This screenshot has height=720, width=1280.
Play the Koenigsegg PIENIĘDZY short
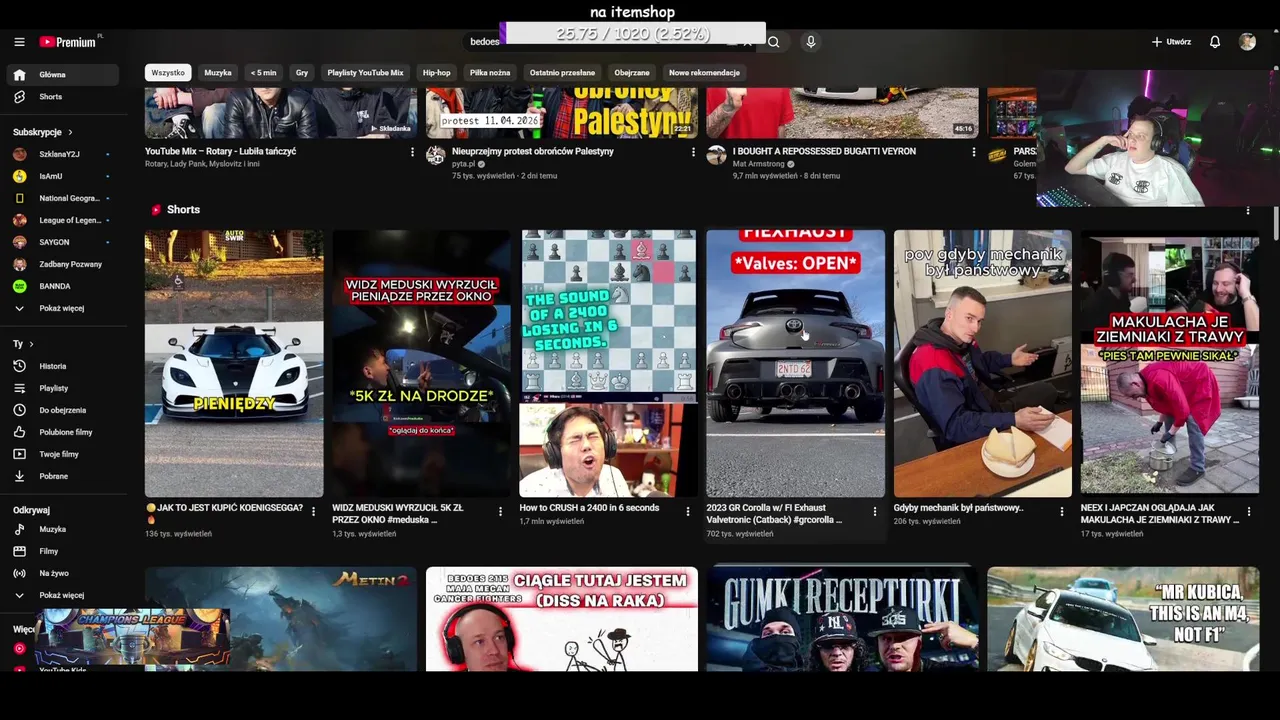tap(234, 363)
